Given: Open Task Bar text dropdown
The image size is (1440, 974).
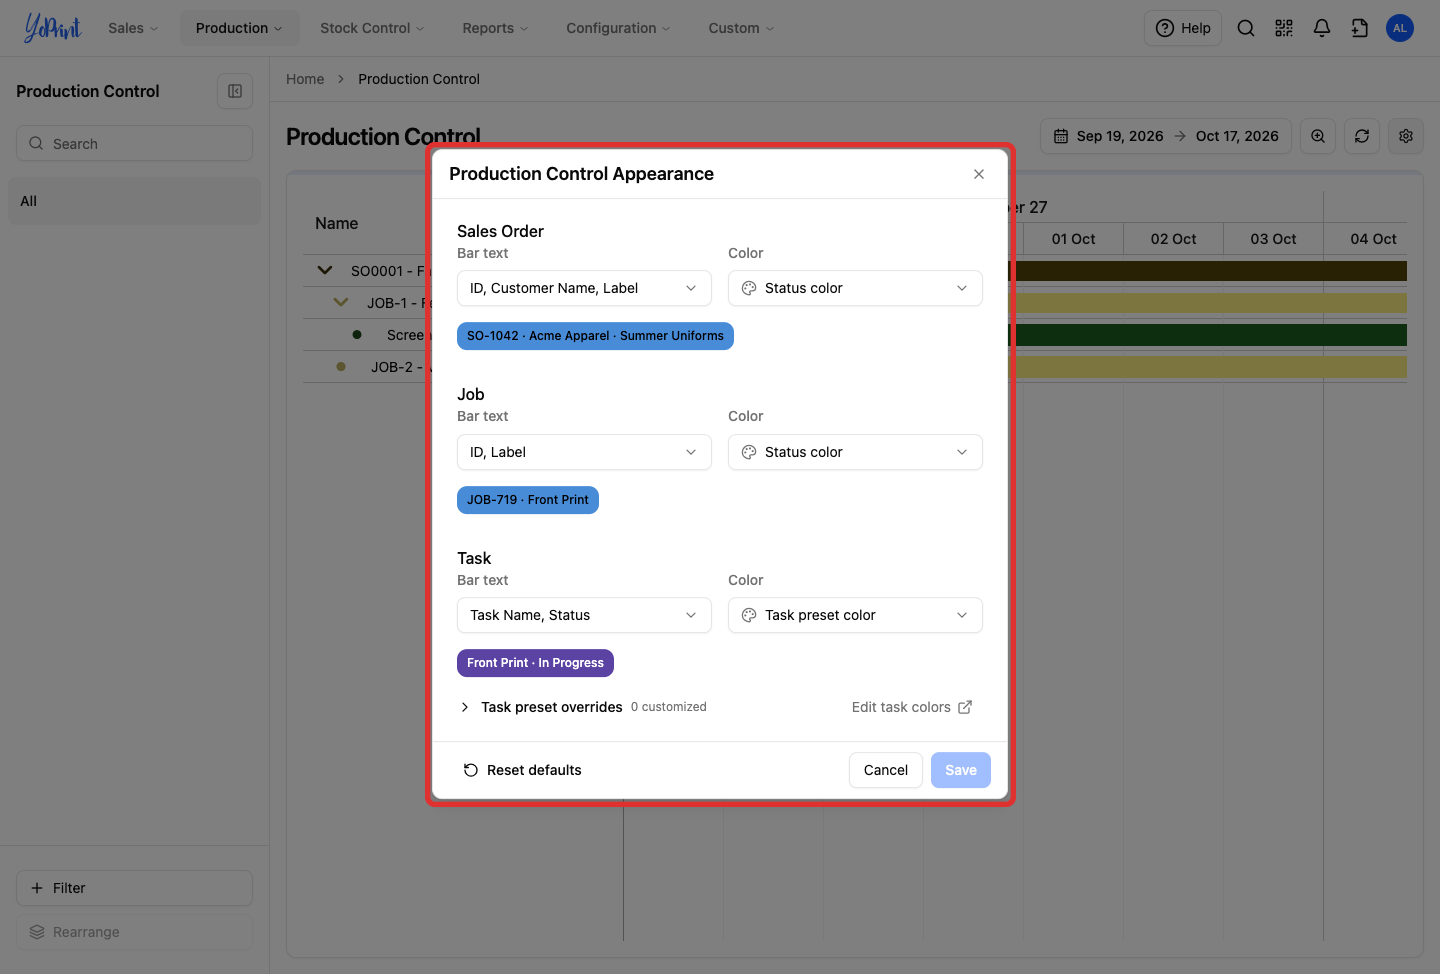Looking at the screenshot, I should point(584,615).
